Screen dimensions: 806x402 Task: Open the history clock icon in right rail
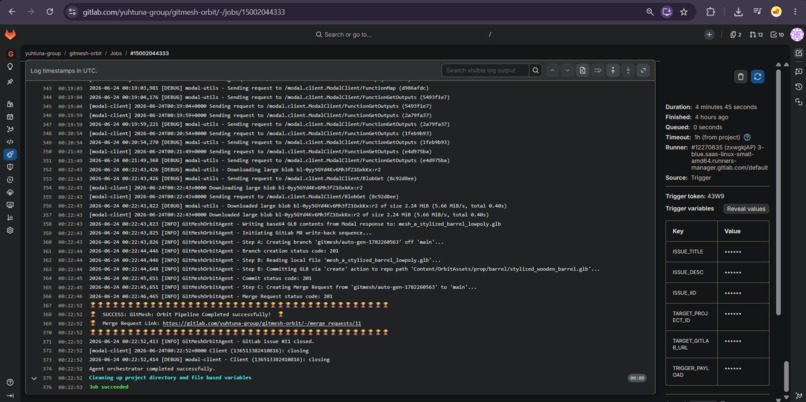799,87
